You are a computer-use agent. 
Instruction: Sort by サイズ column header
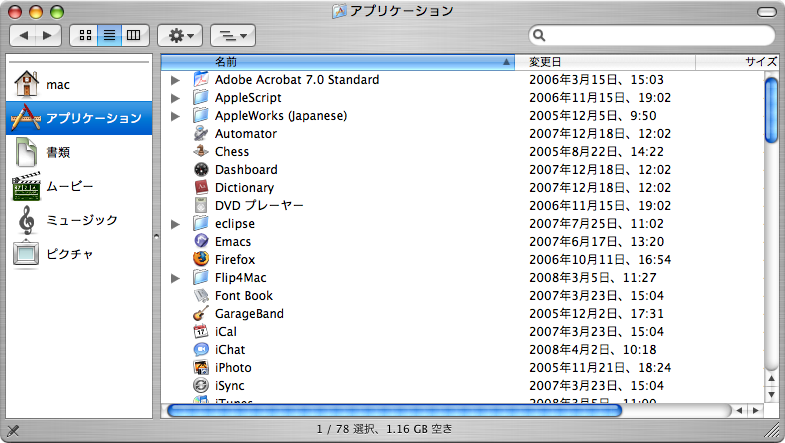pos(737,62)
